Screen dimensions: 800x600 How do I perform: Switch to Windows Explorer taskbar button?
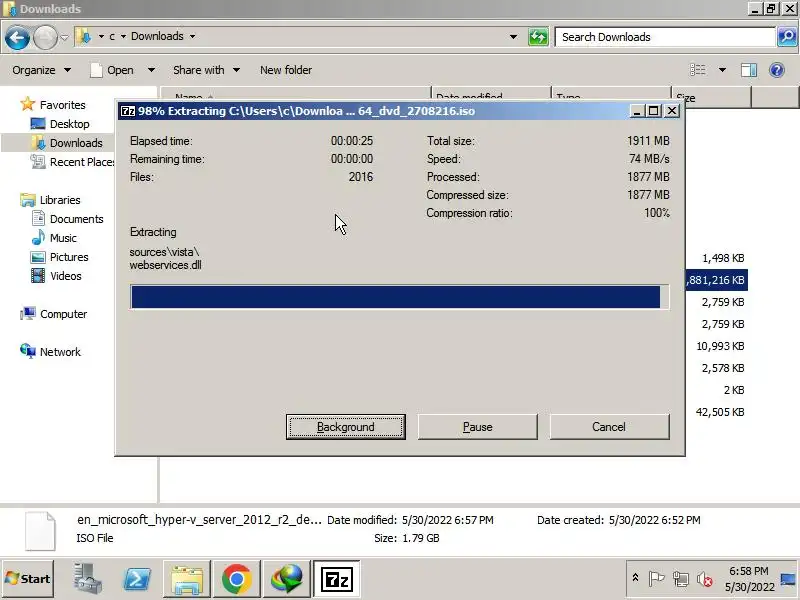[187, 579]
